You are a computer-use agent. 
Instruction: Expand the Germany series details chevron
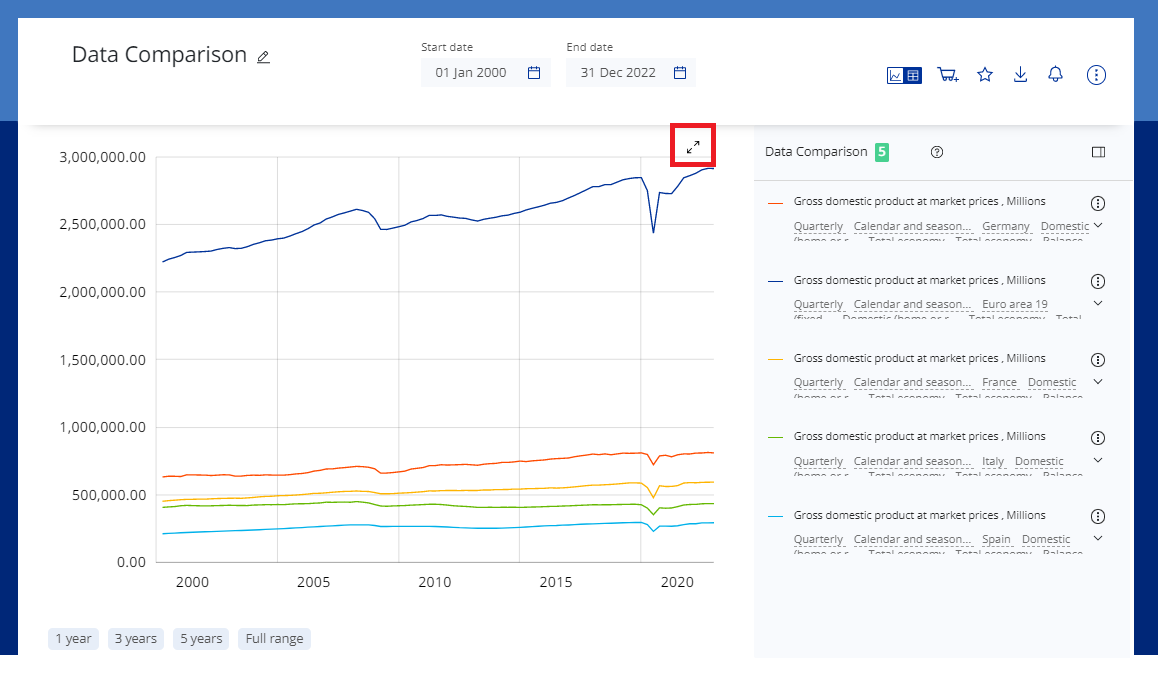pyautogui.click(x=1098, y=225)
